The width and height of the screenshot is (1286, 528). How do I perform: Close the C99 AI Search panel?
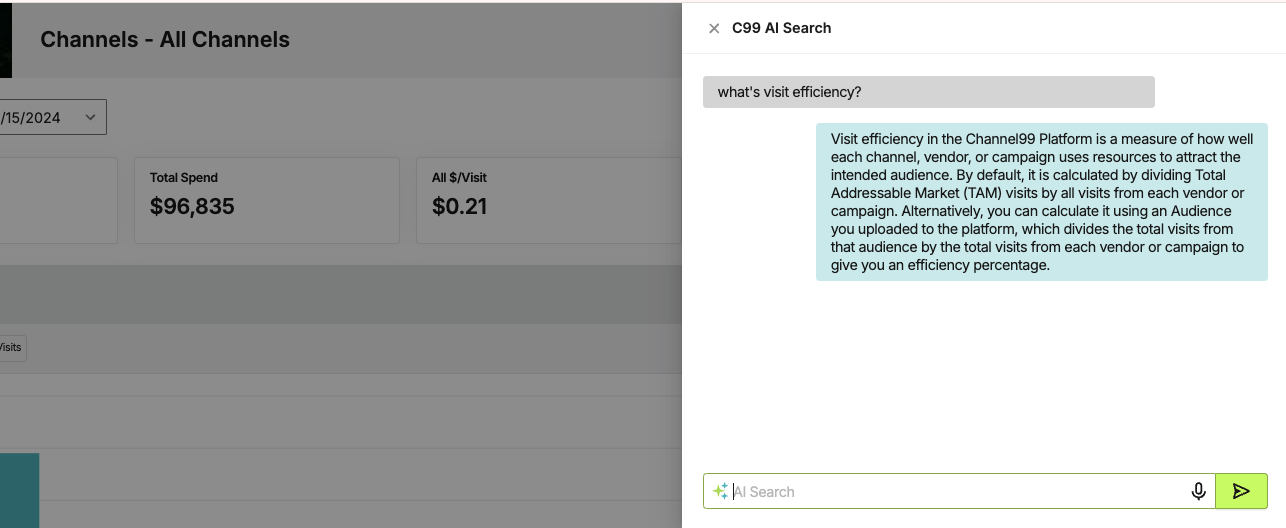(x=714, y=29)
